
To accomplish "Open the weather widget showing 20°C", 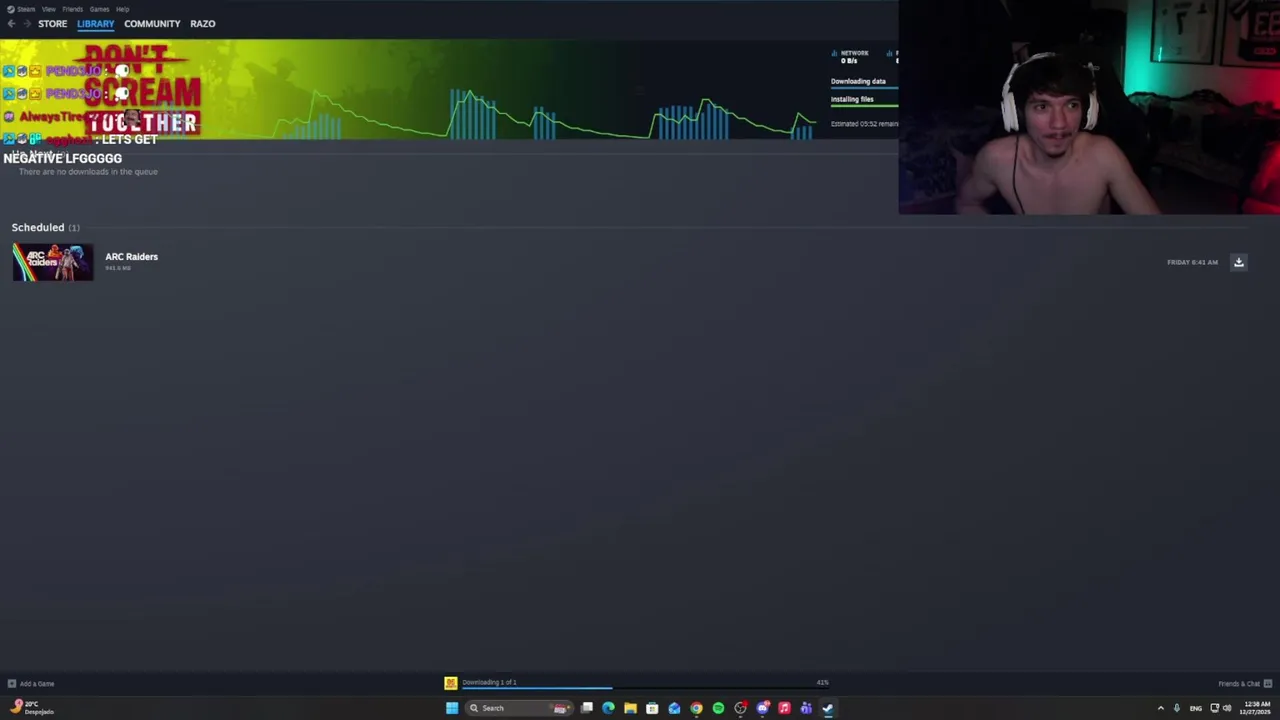I will [30, 708].
